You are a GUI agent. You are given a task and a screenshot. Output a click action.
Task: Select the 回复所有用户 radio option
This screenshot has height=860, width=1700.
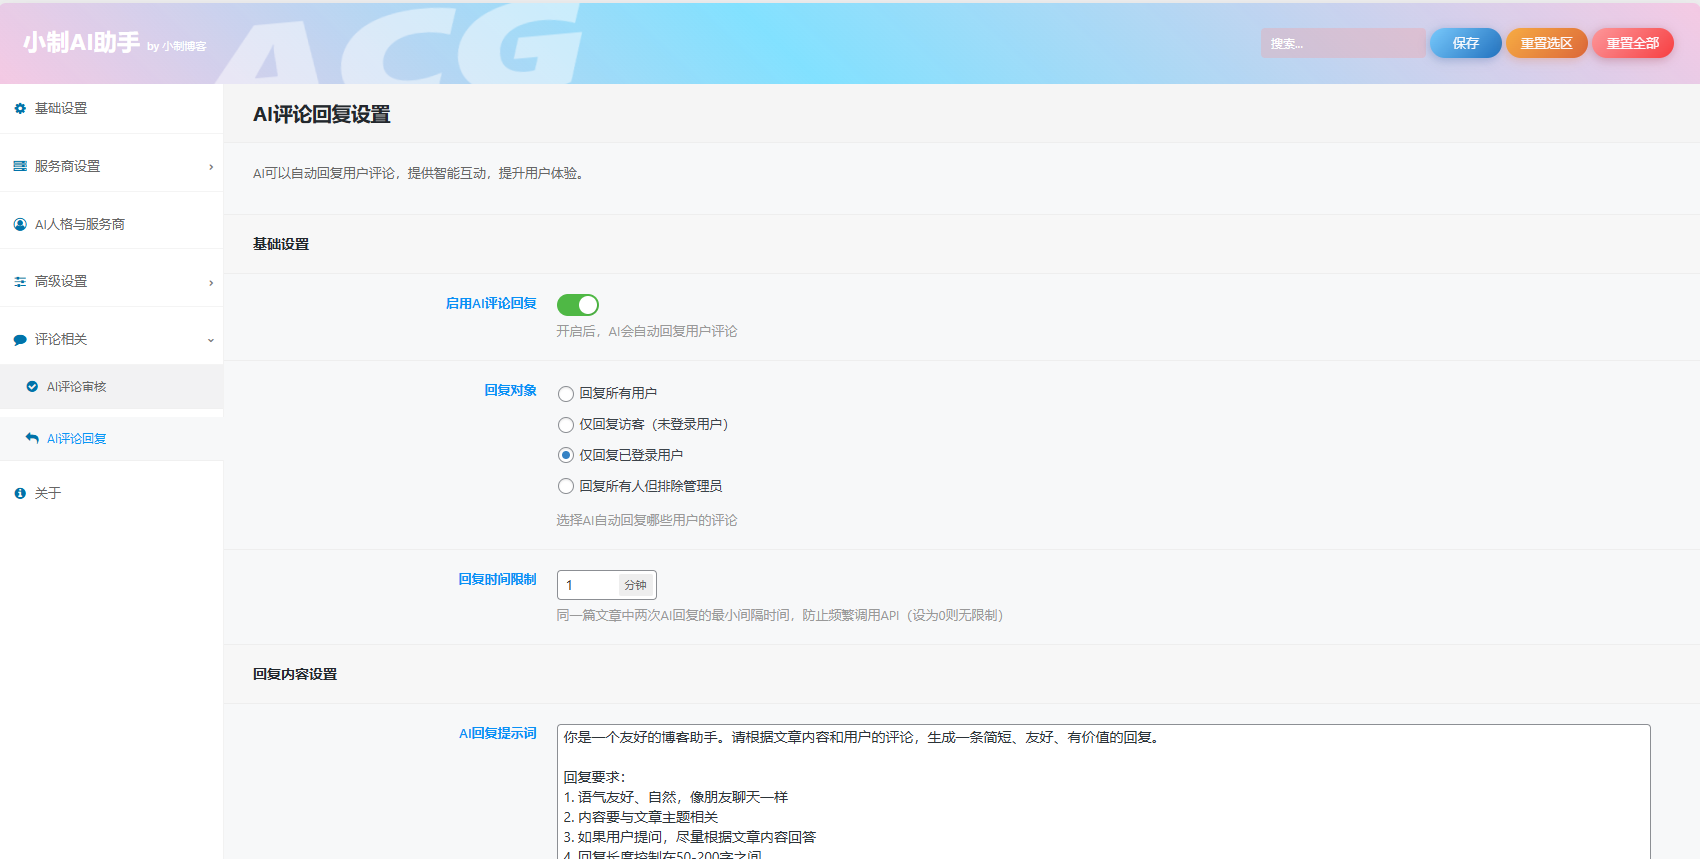click(566, 394)
